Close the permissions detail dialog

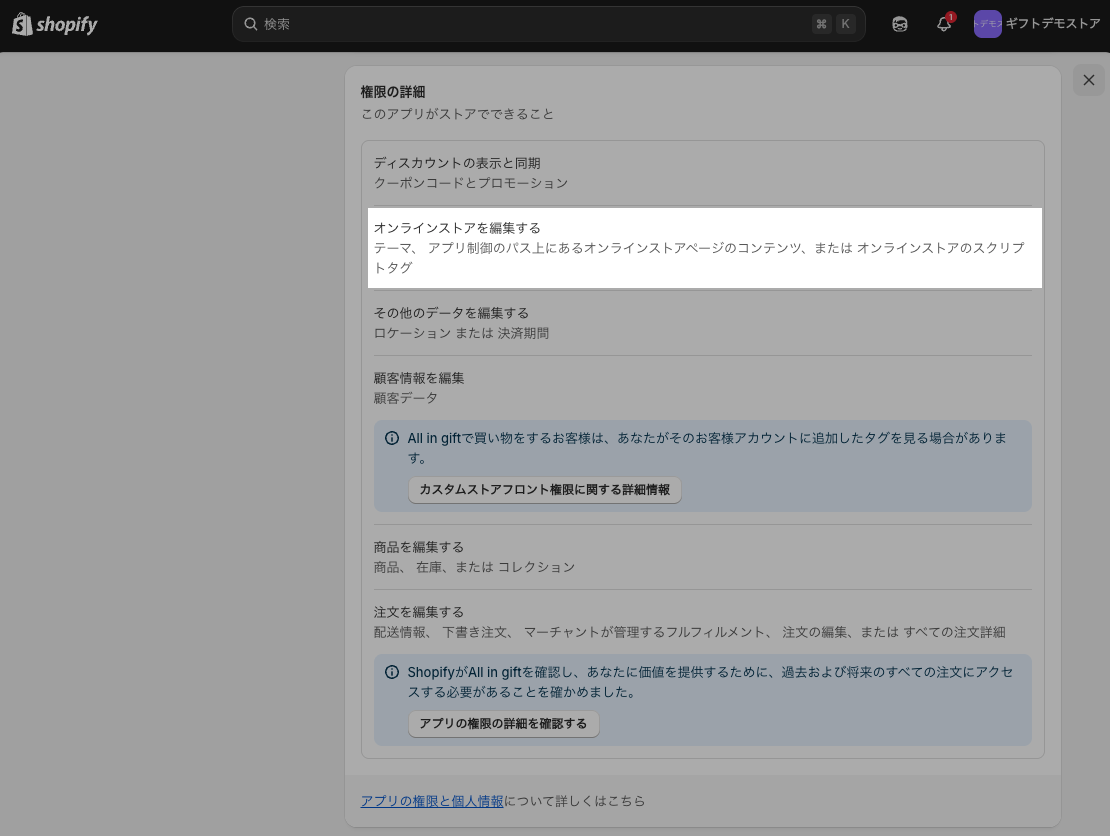1089,80
